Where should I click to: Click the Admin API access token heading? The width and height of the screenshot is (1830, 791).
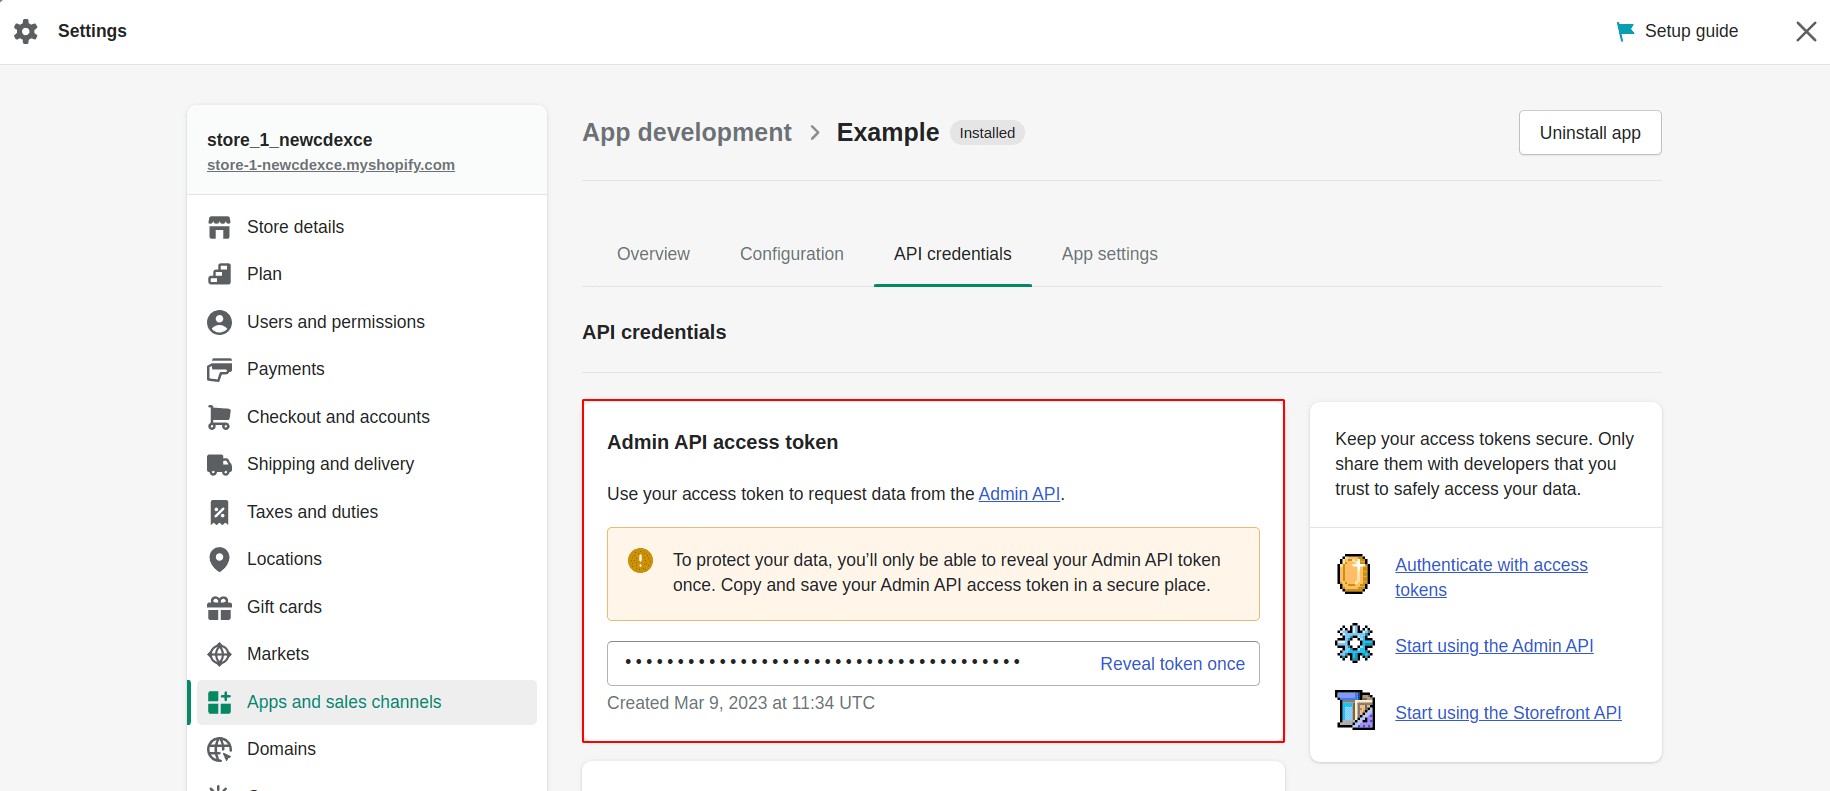click(x=723, y=442)
